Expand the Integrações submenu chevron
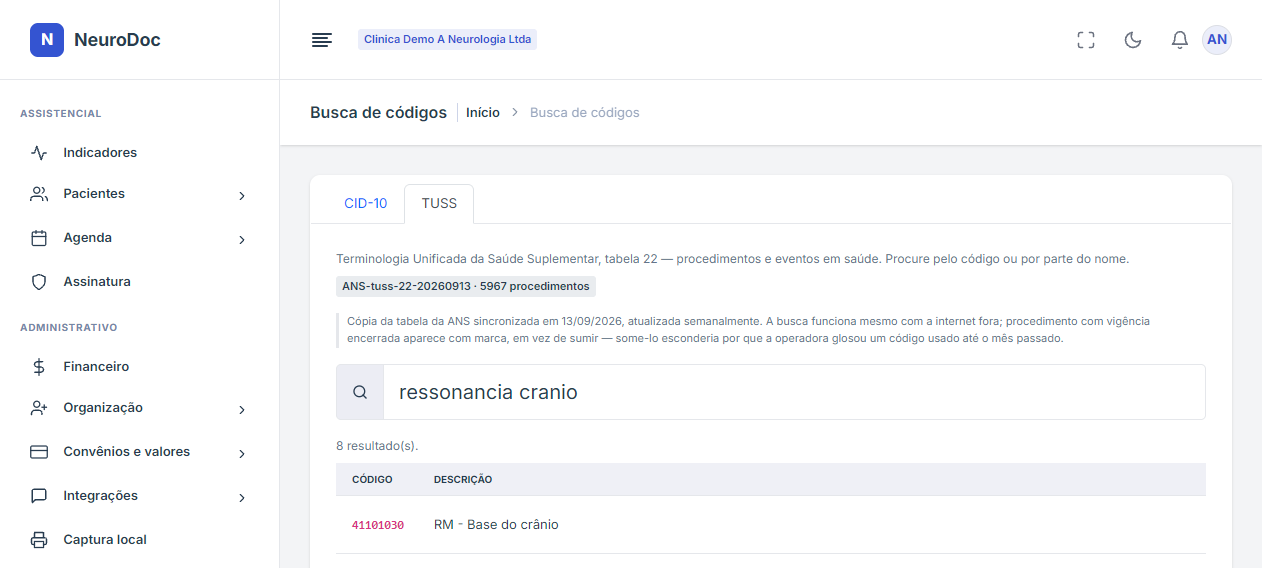Screen dimensions: 1262x568 [x=242, y=498]
